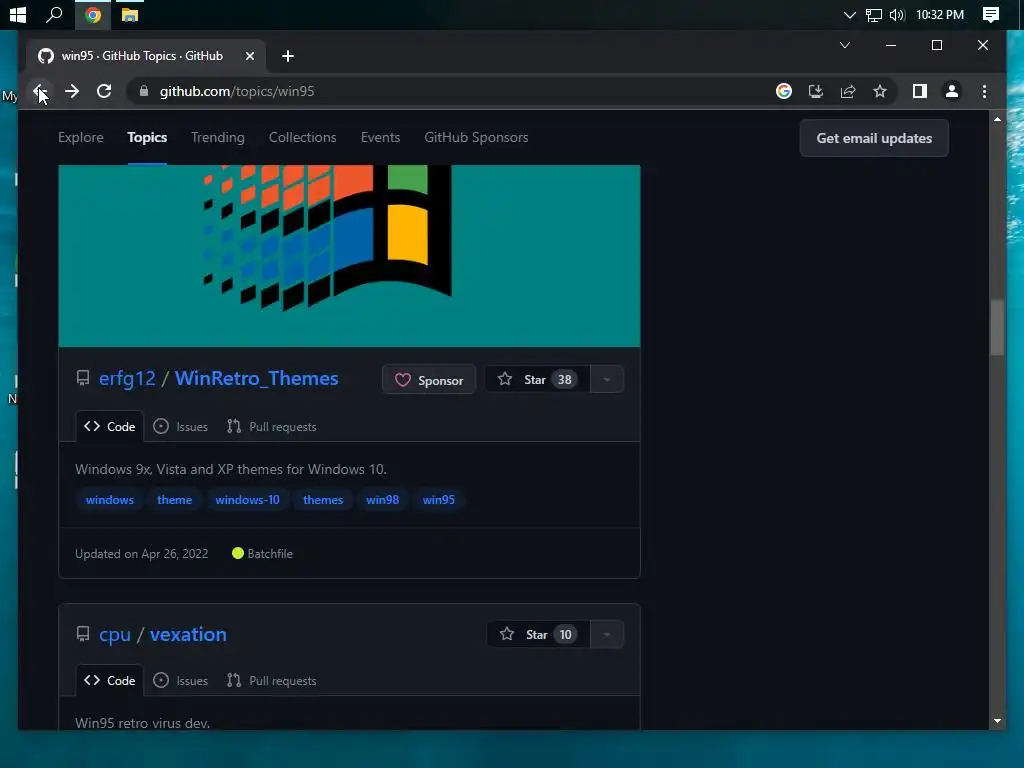Select Code tab of vexation

click(110, 680)
